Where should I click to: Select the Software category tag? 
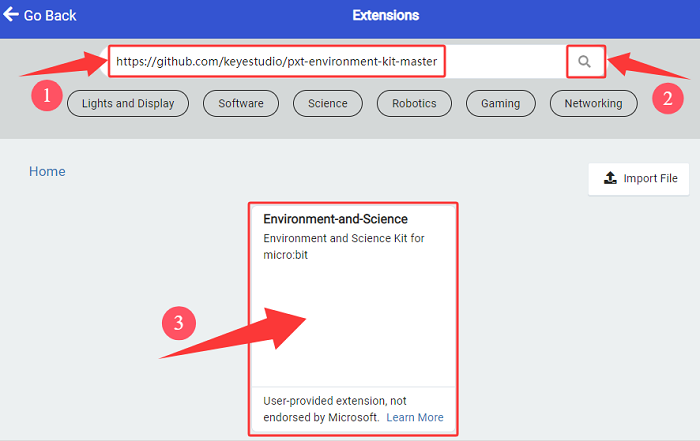[x=241, y=104]
